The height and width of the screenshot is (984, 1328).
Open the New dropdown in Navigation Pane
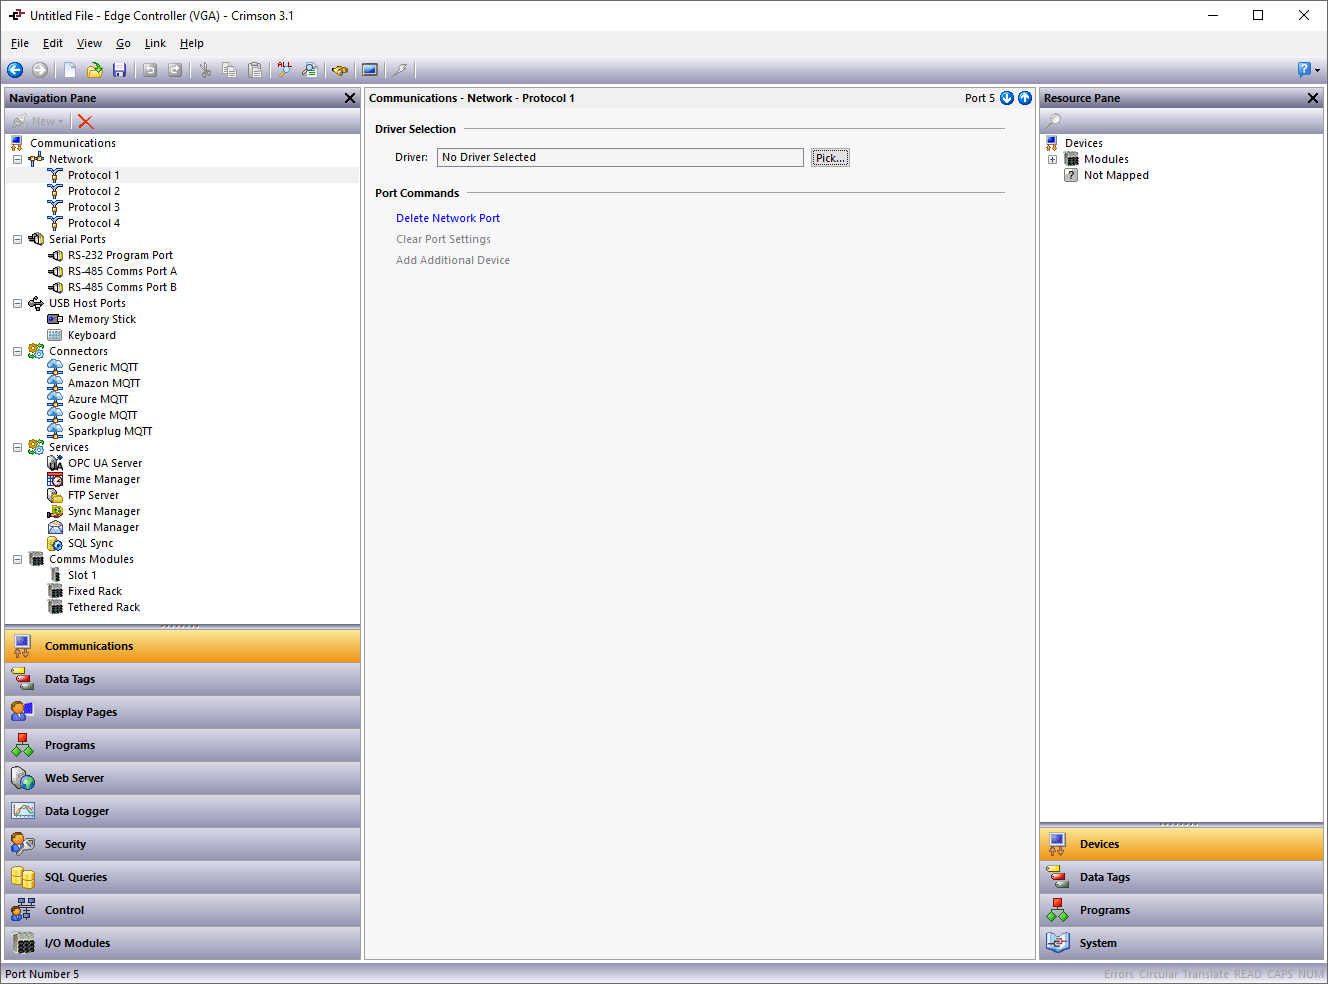[38, 122]
